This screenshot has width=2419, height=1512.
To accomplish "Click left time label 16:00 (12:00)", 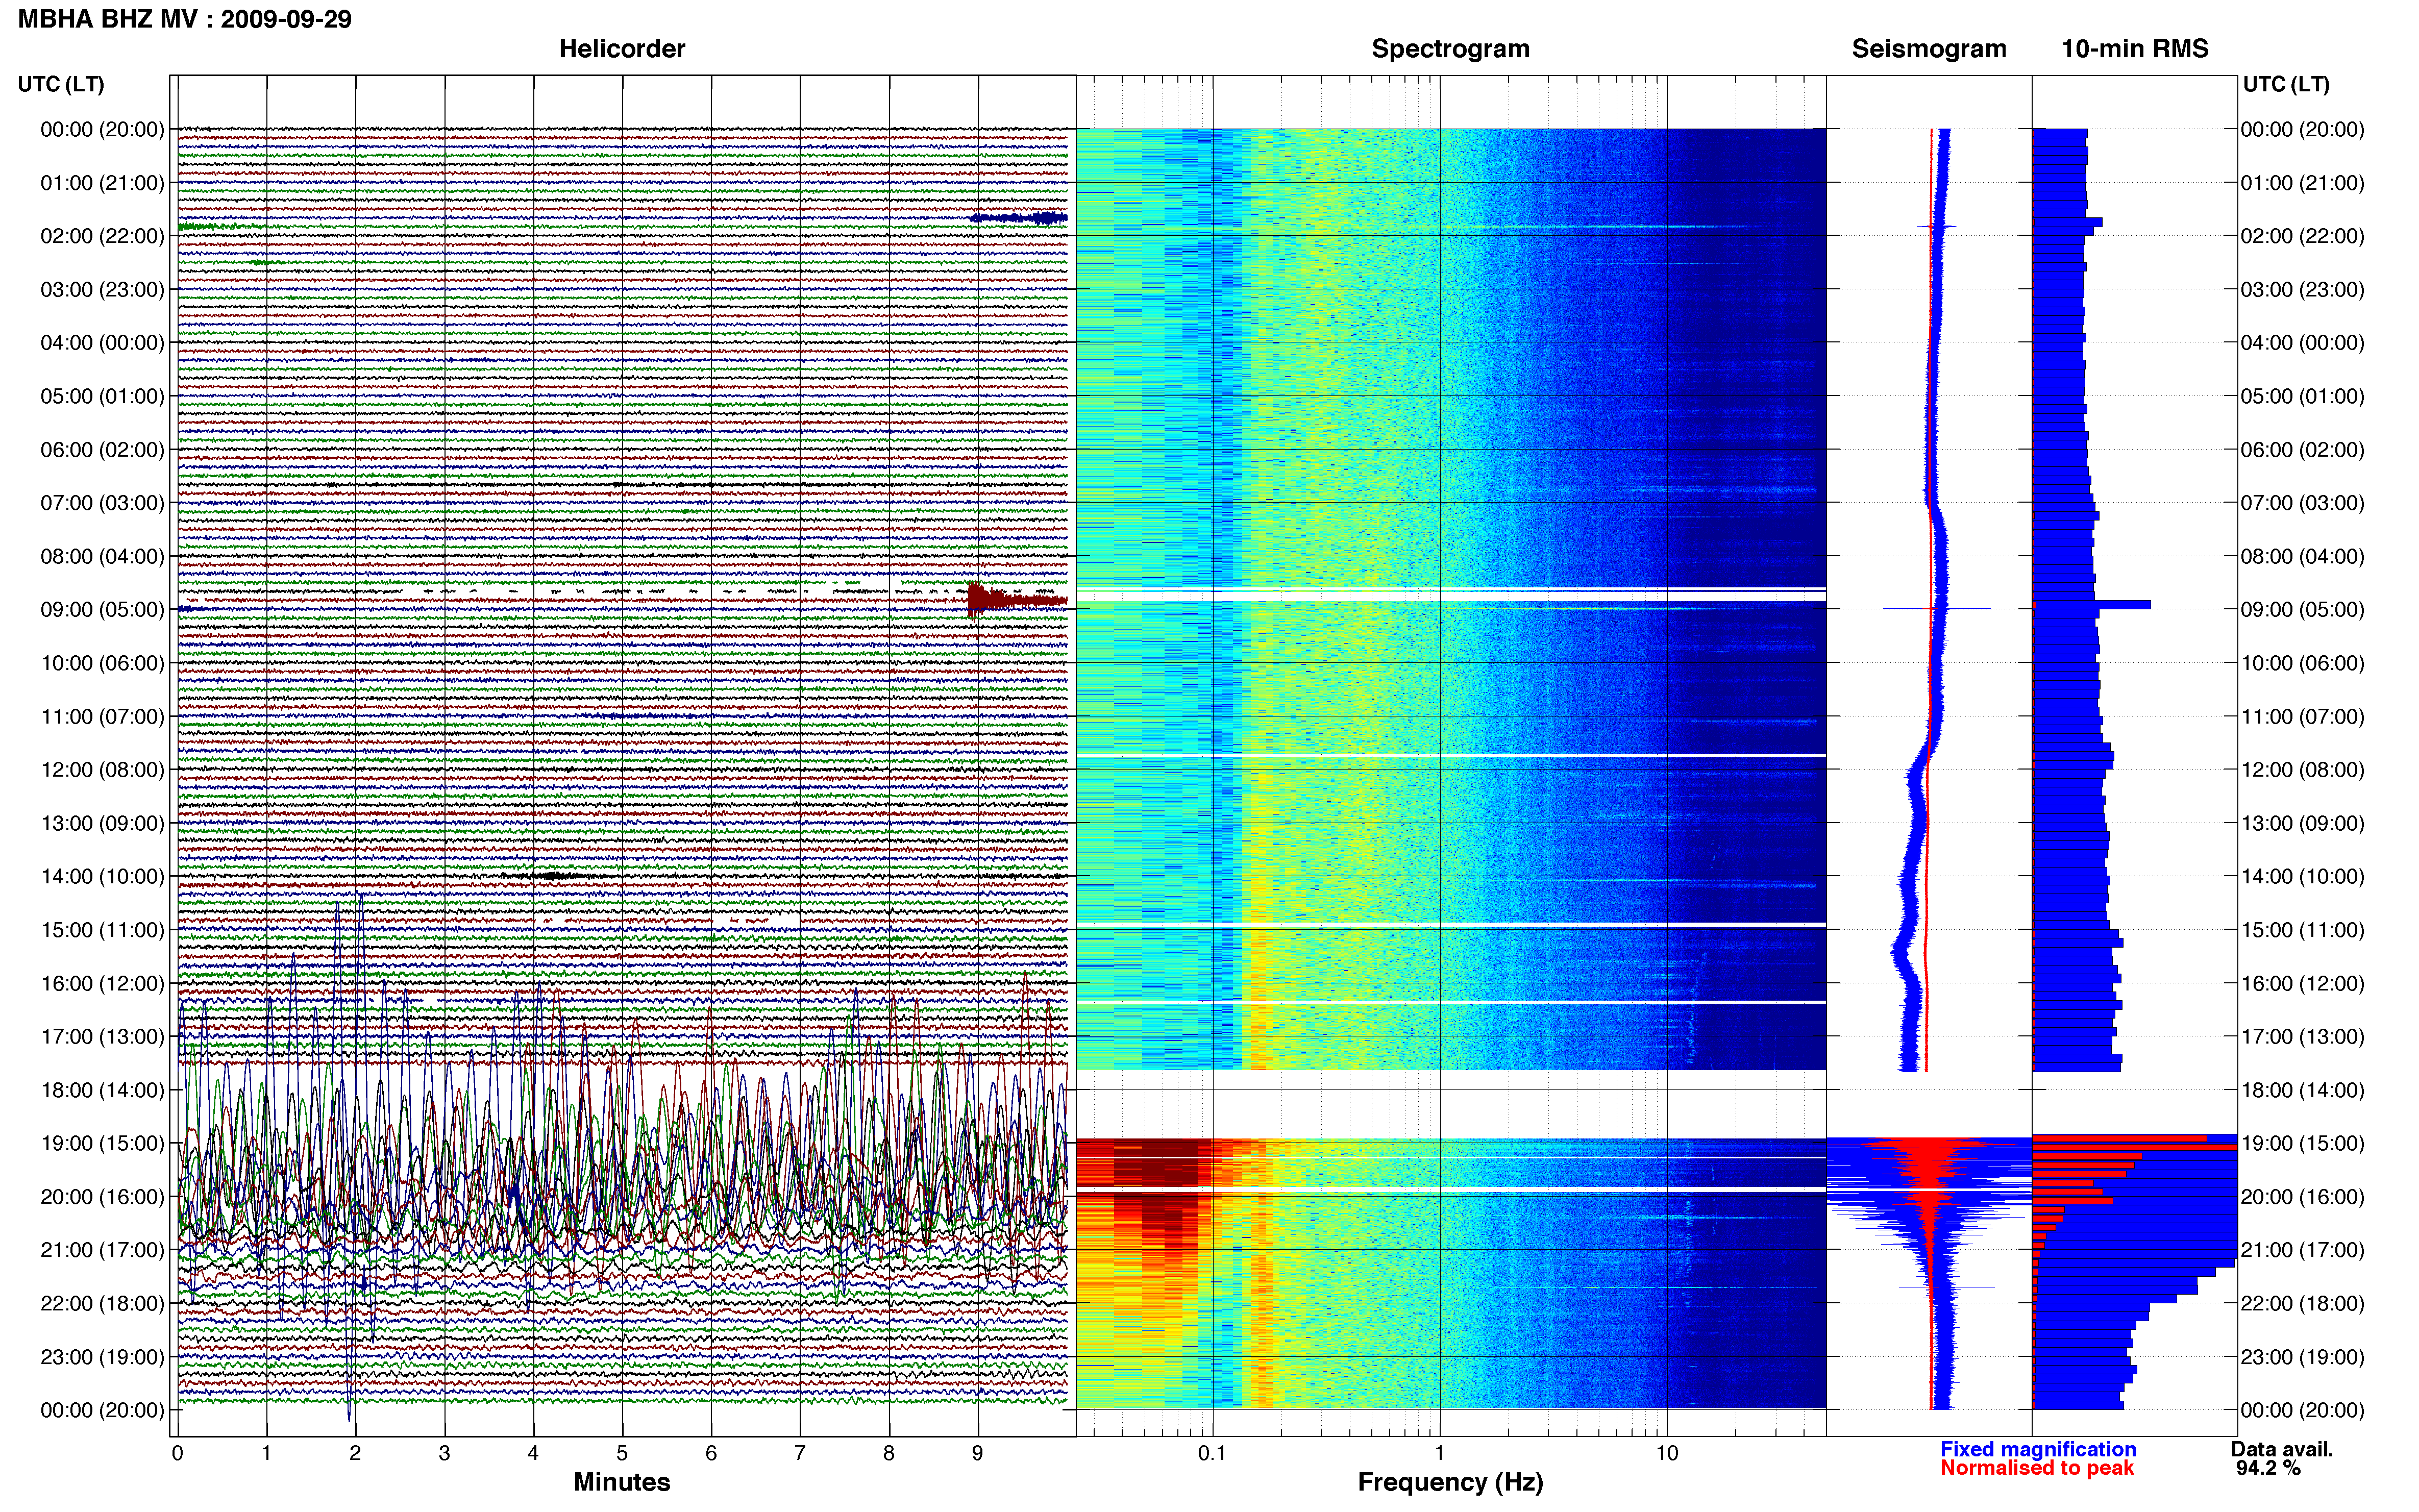I will pos(102,983).
